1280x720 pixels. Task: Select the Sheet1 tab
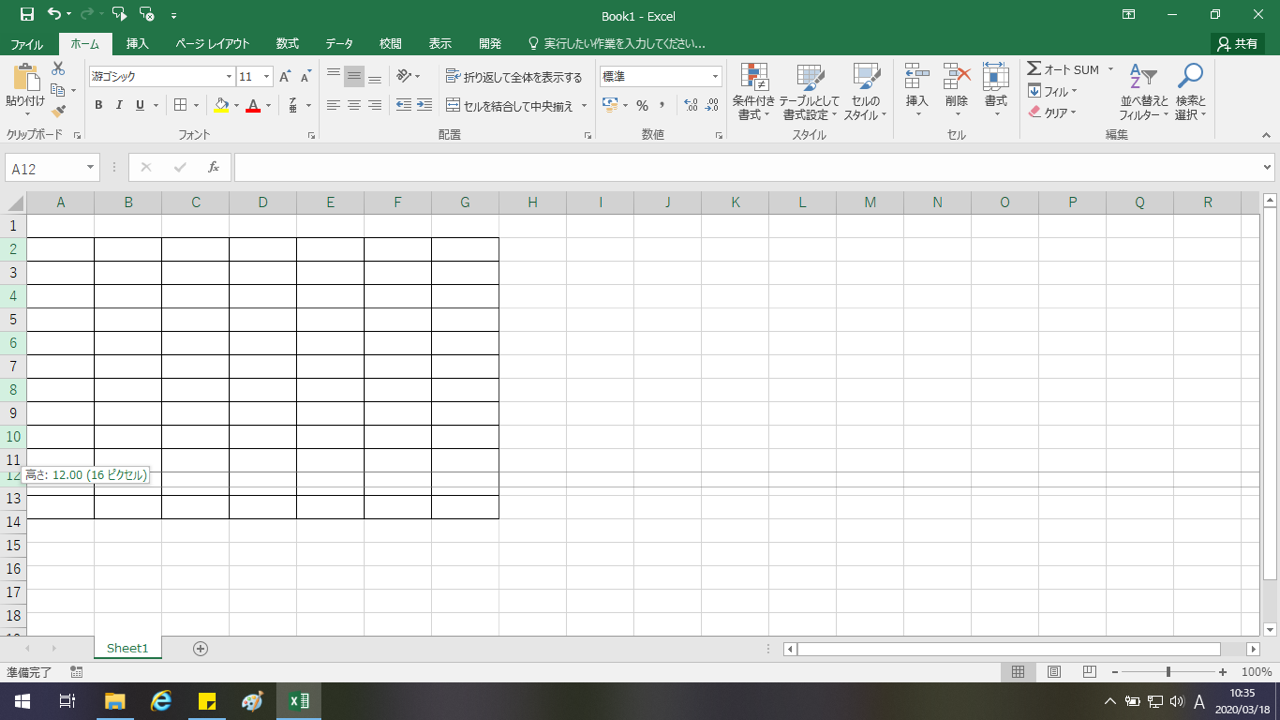[127, 648]
